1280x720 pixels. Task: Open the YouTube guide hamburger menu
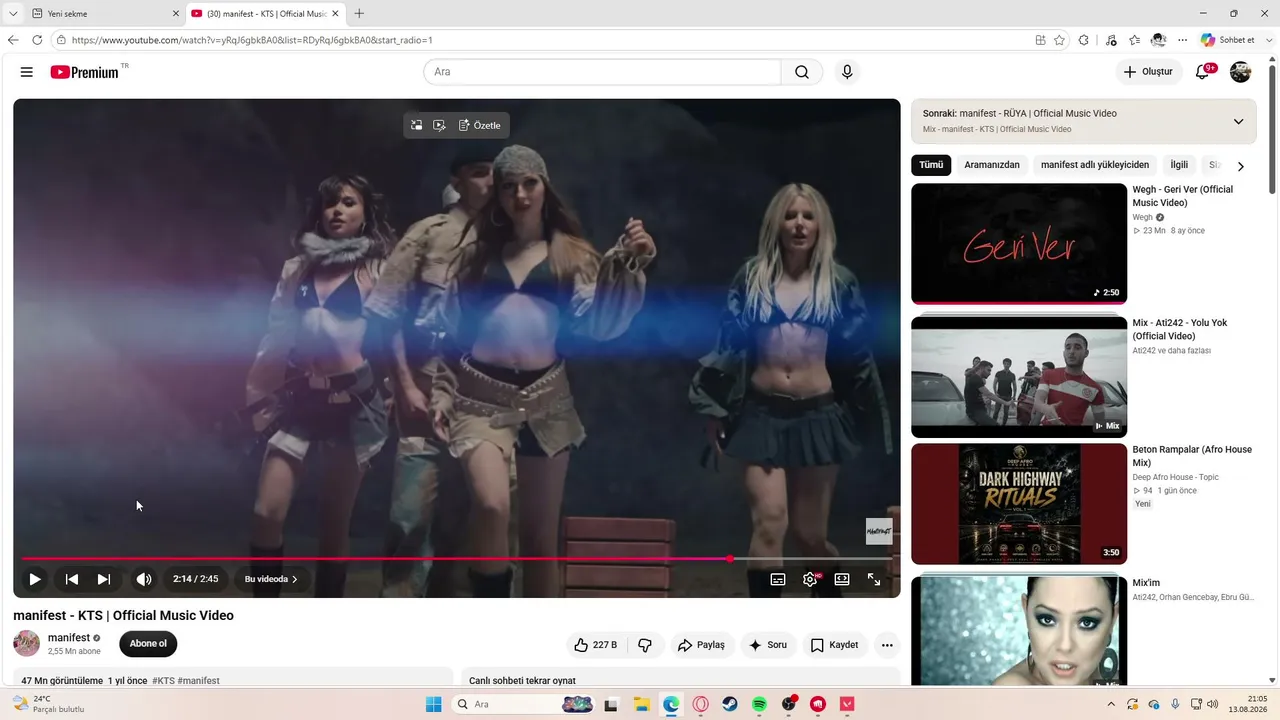[27, 72]
